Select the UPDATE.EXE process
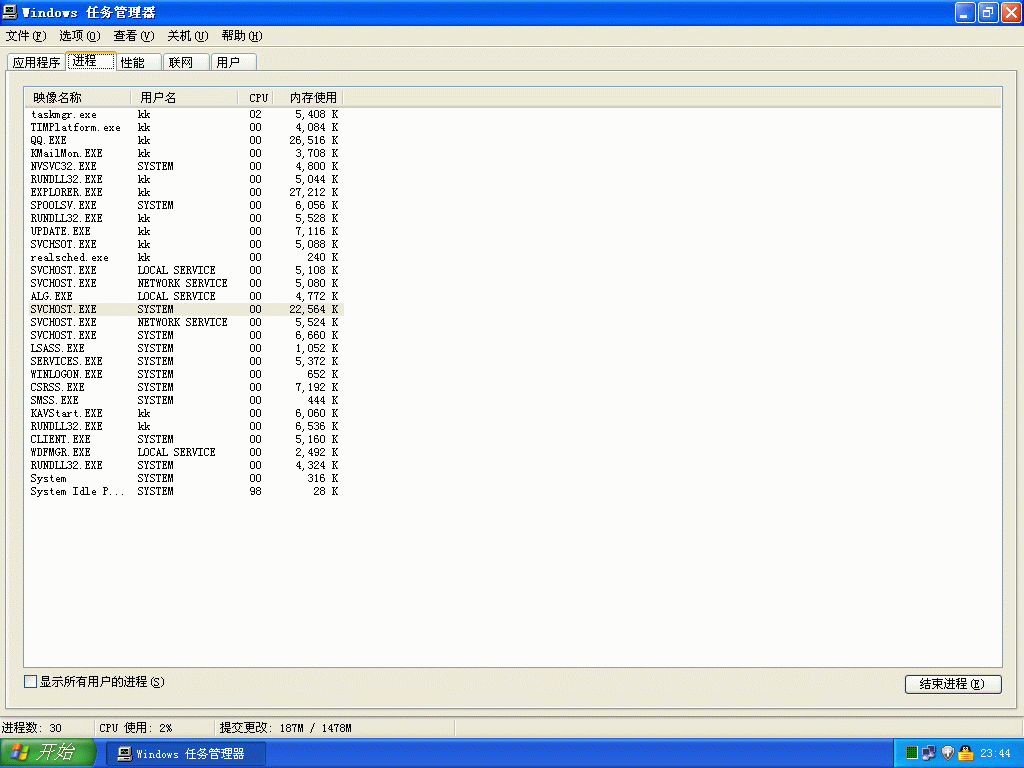 click(184, 231)
